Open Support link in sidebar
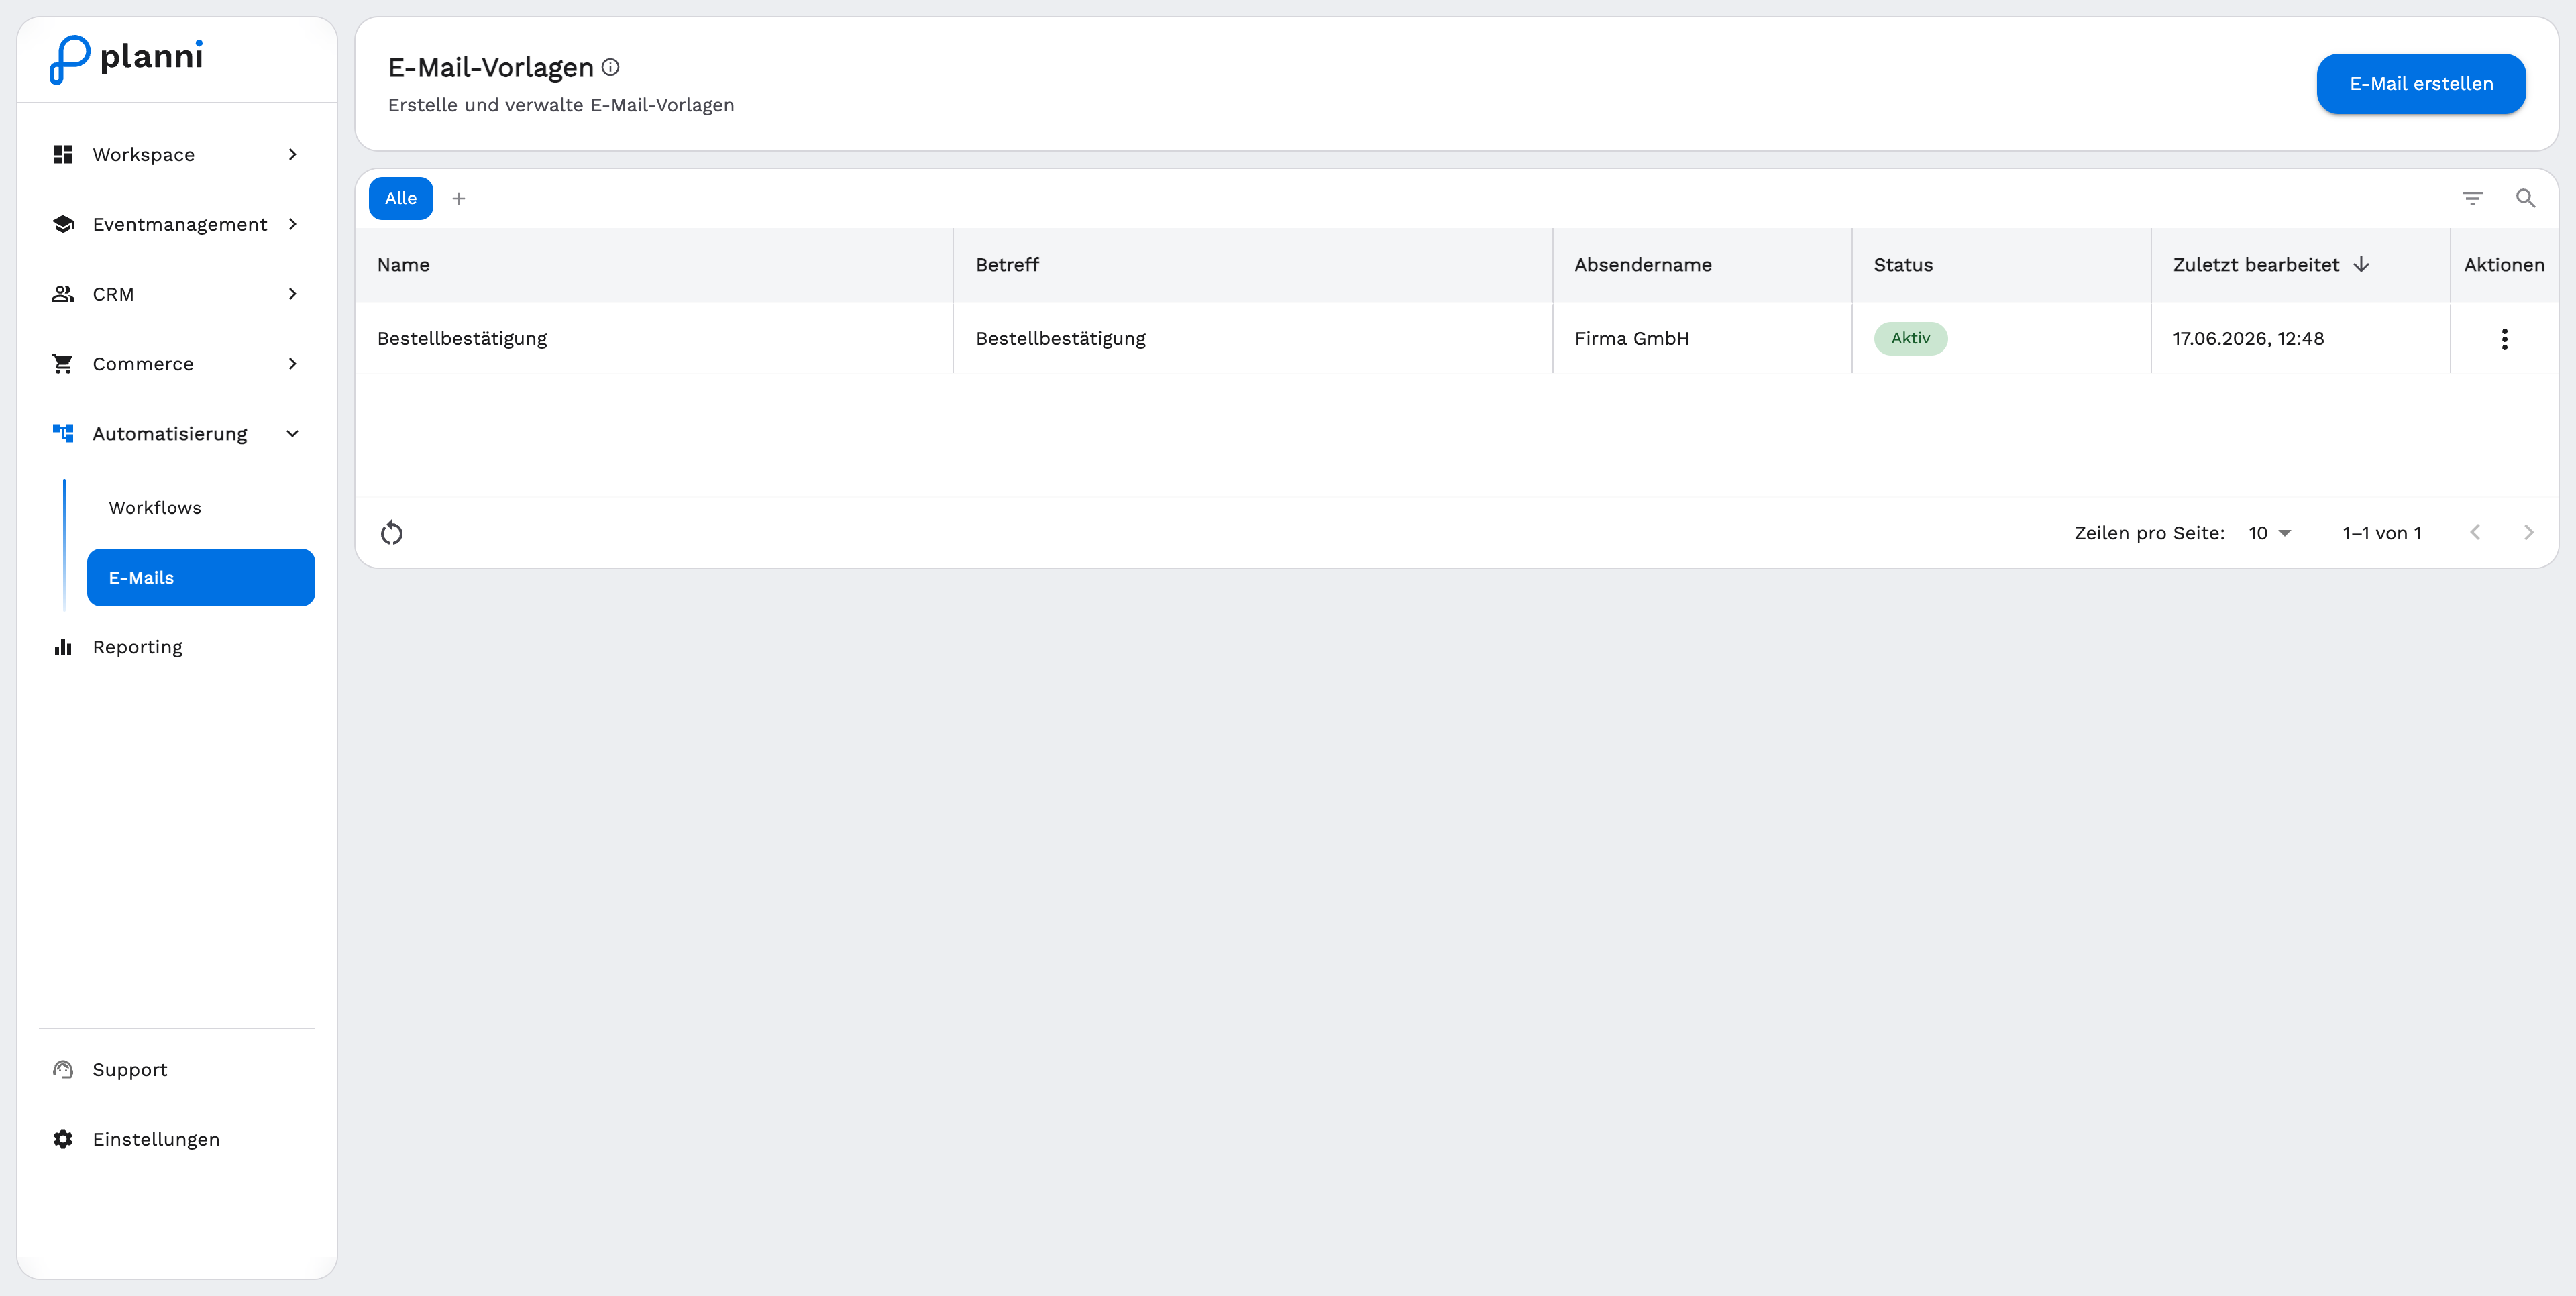This screenshot has width=2576, height=1296. (177, 1069)
